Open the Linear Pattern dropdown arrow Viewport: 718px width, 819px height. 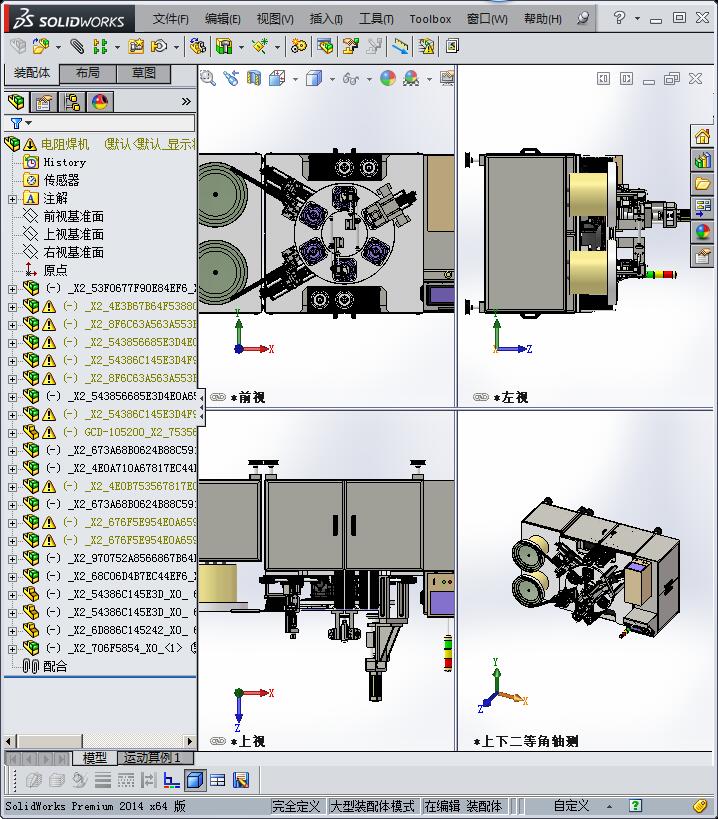pos(117,48)
